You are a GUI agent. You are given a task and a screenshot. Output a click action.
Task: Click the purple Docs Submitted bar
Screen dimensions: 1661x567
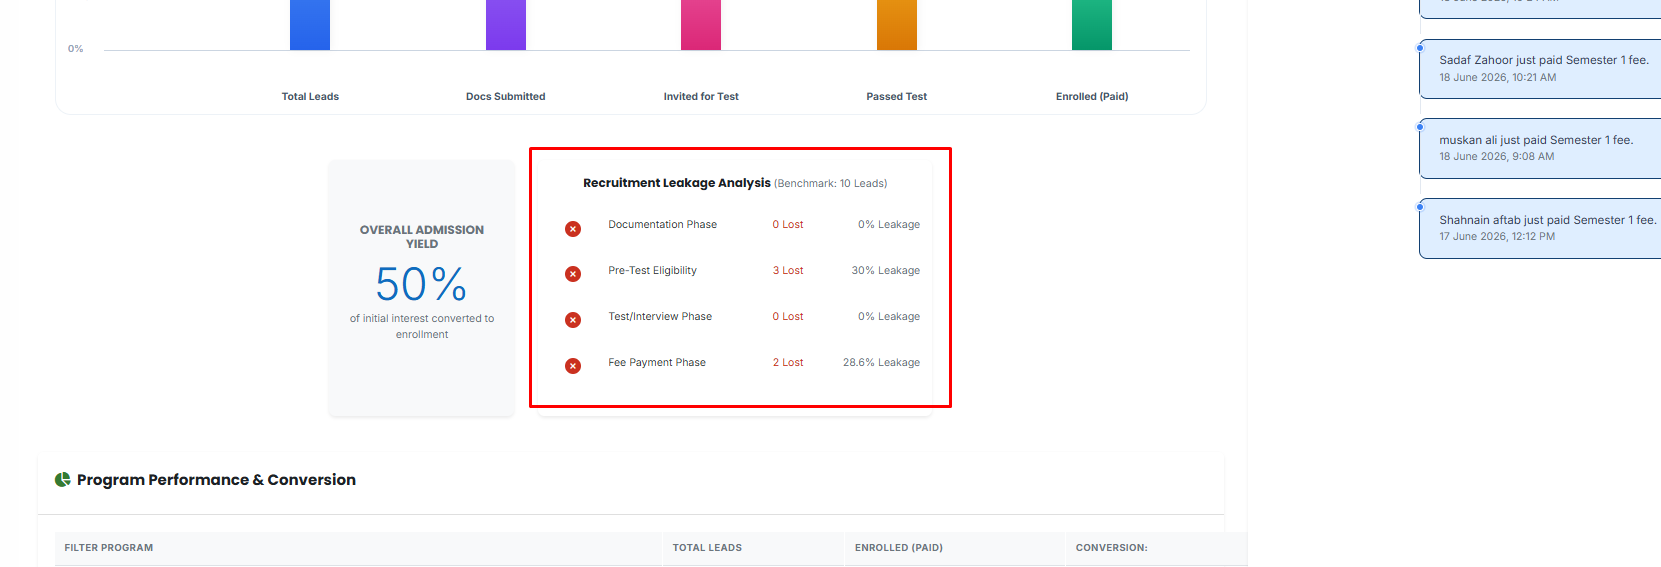pyautogui.click(x=506, y=25)
